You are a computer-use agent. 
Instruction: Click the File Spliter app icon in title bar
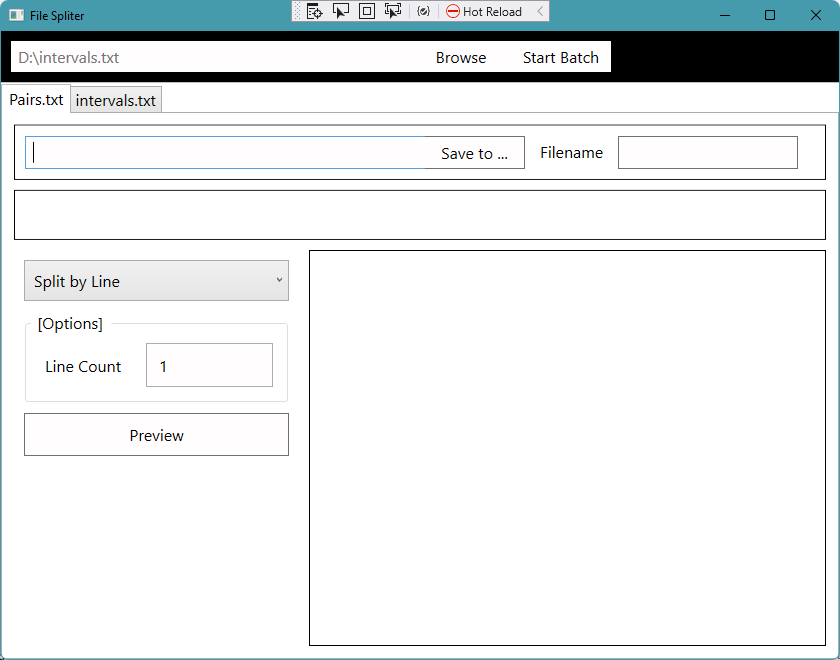[x=16, y=16]
